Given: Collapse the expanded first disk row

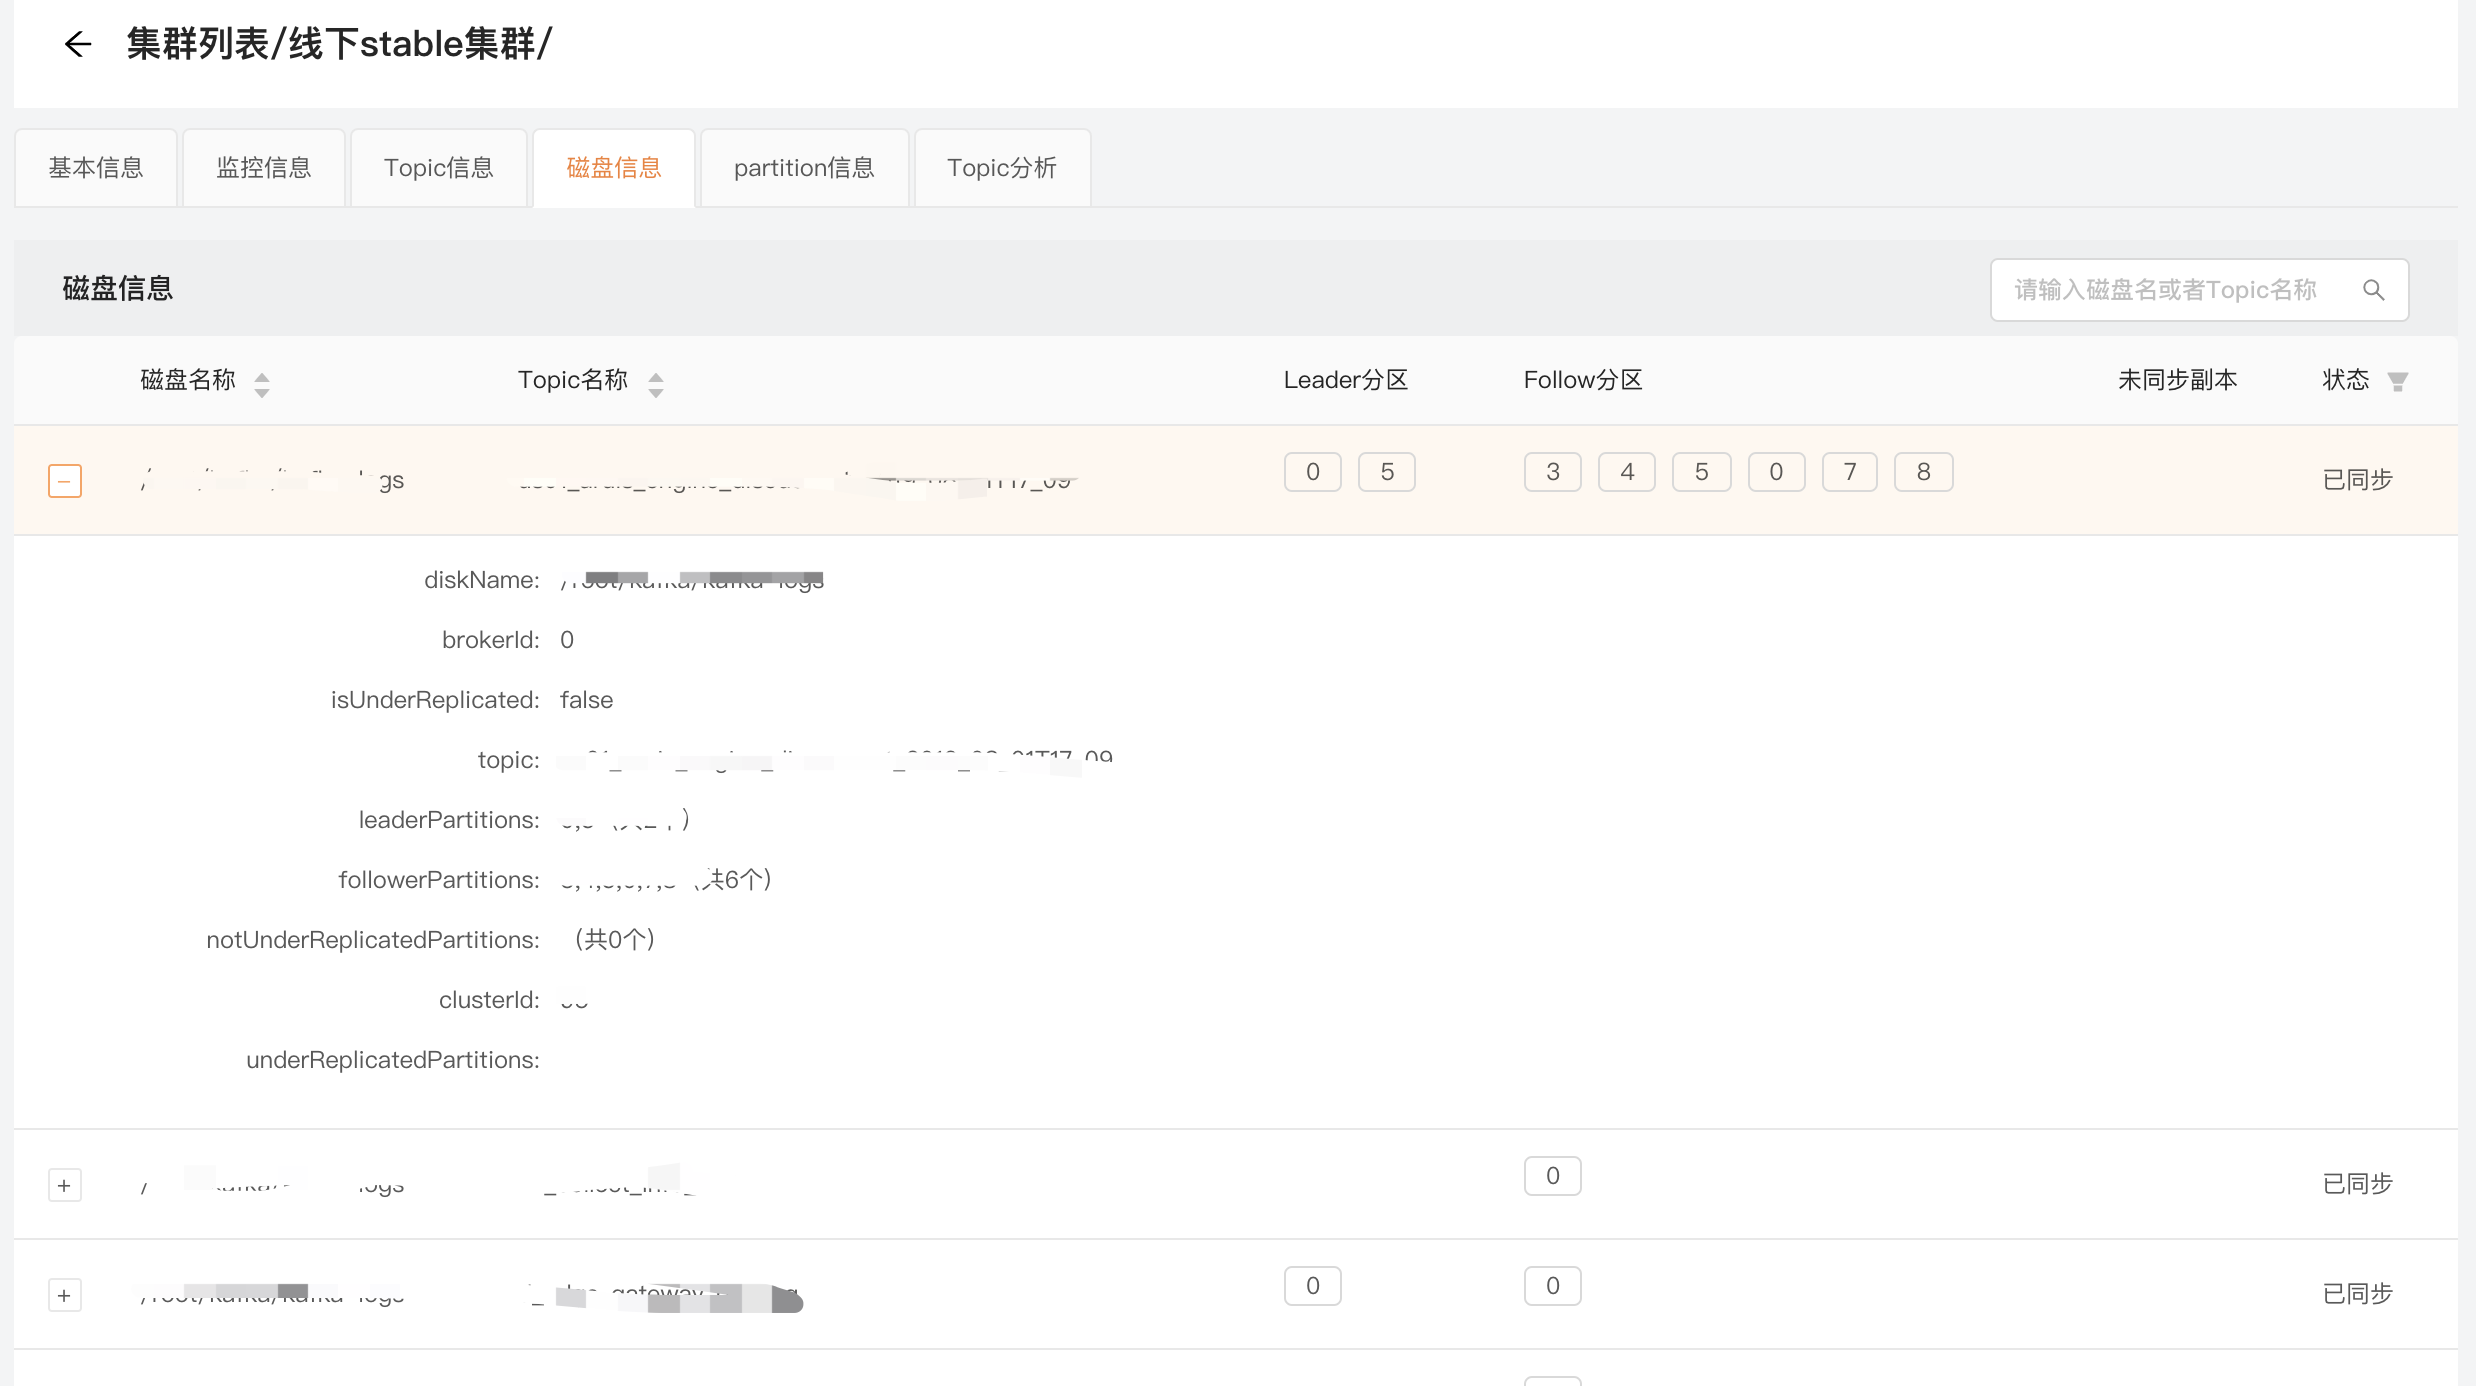Looking at the screenshot, I should tap(65, 481).
